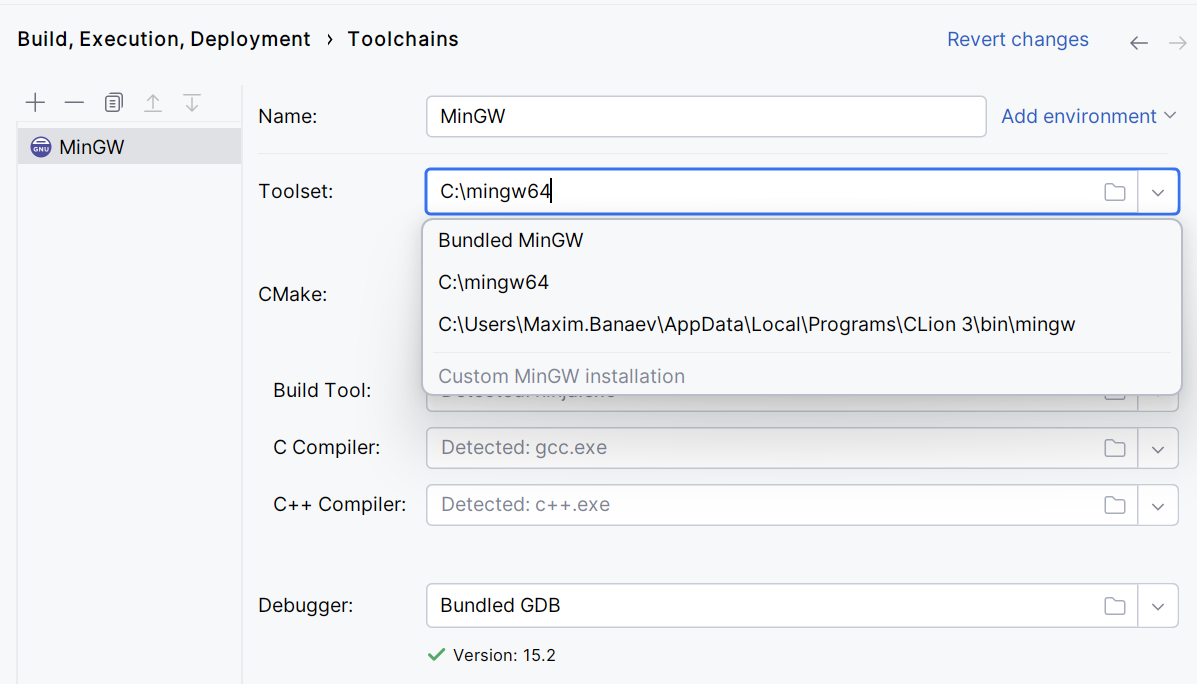This screenshot has height=684, width=1197.
Task: Browse for a Build Tool path
Action: point(1115,390)
